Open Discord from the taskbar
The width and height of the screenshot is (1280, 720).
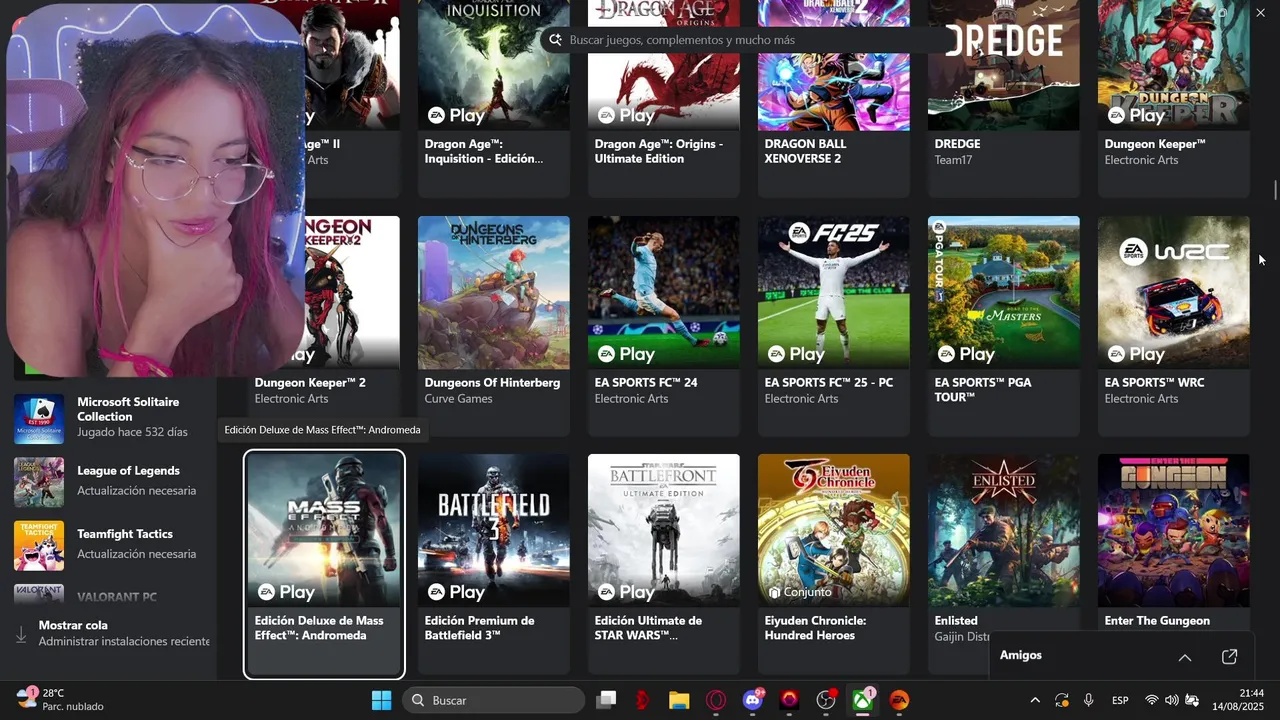(x=753, y=700)
